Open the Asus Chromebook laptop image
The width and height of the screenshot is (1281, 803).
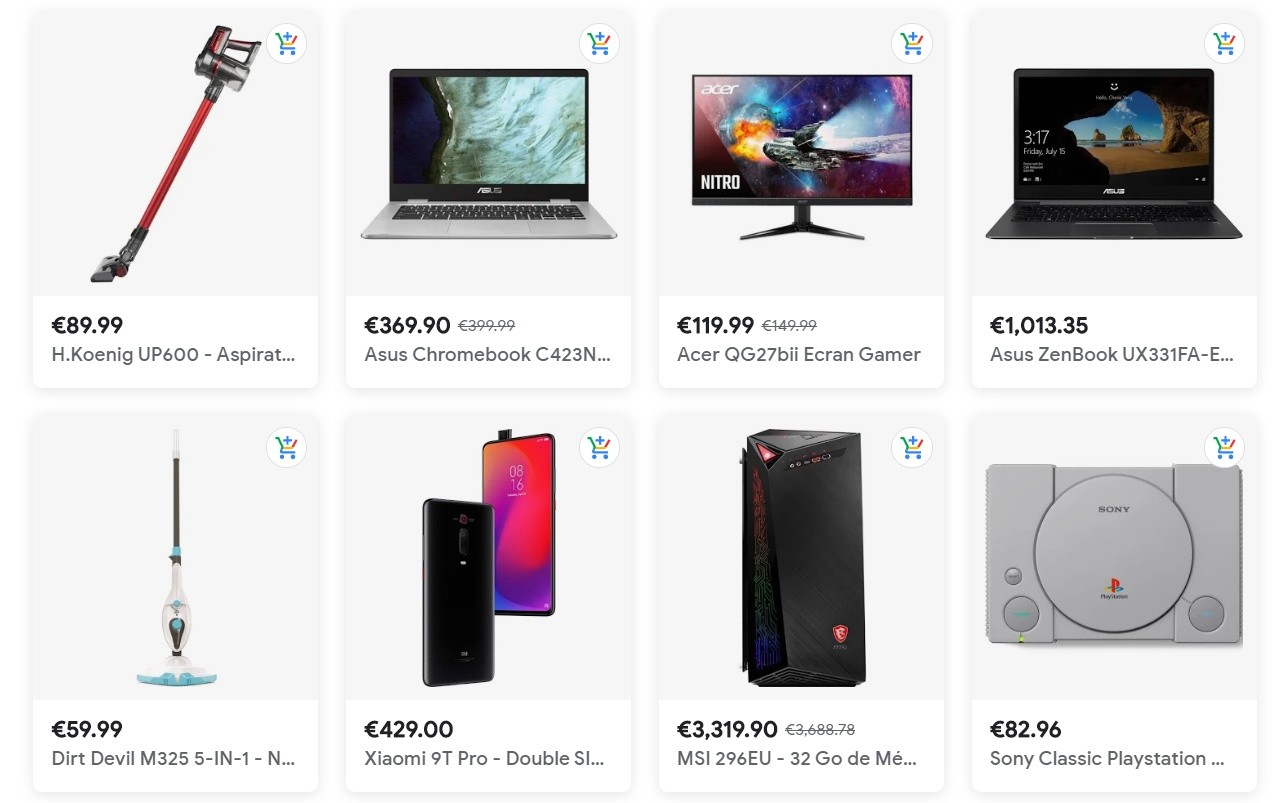(x=488, y=154)
